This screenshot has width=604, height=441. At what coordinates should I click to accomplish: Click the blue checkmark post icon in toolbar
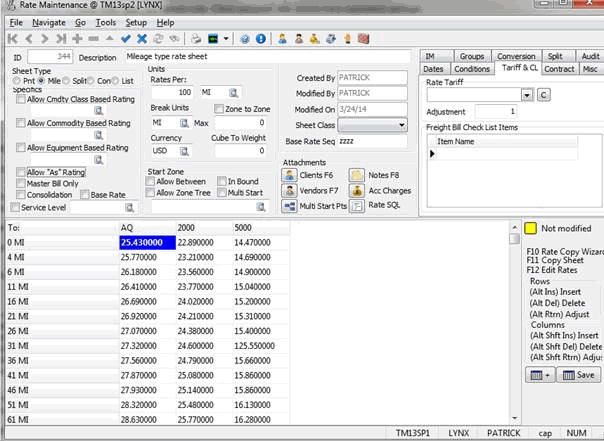tap(126, 38)
